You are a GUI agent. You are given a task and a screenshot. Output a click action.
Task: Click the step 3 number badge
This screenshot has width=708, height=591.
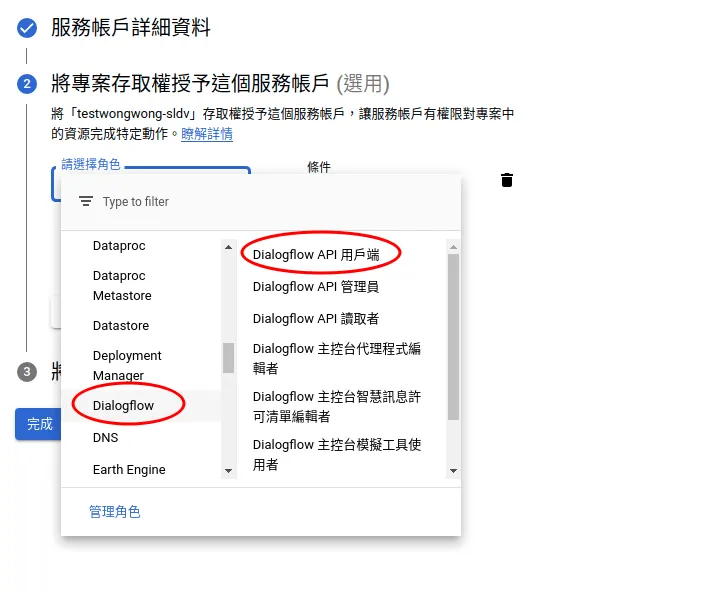(27, 372)
